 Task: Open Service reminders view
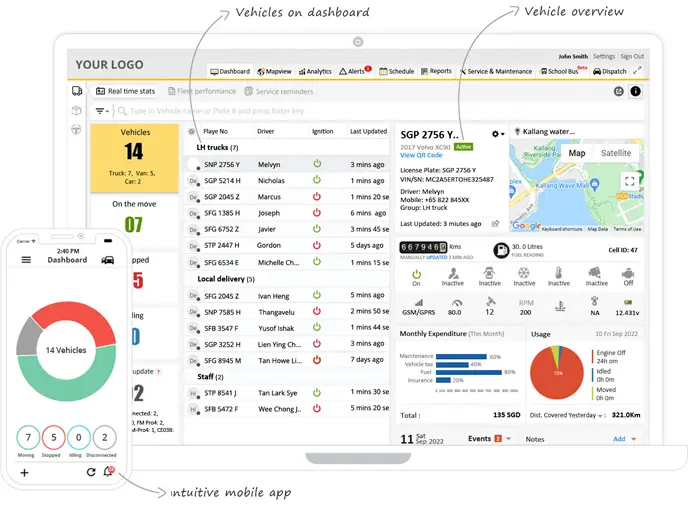[279, 91]
